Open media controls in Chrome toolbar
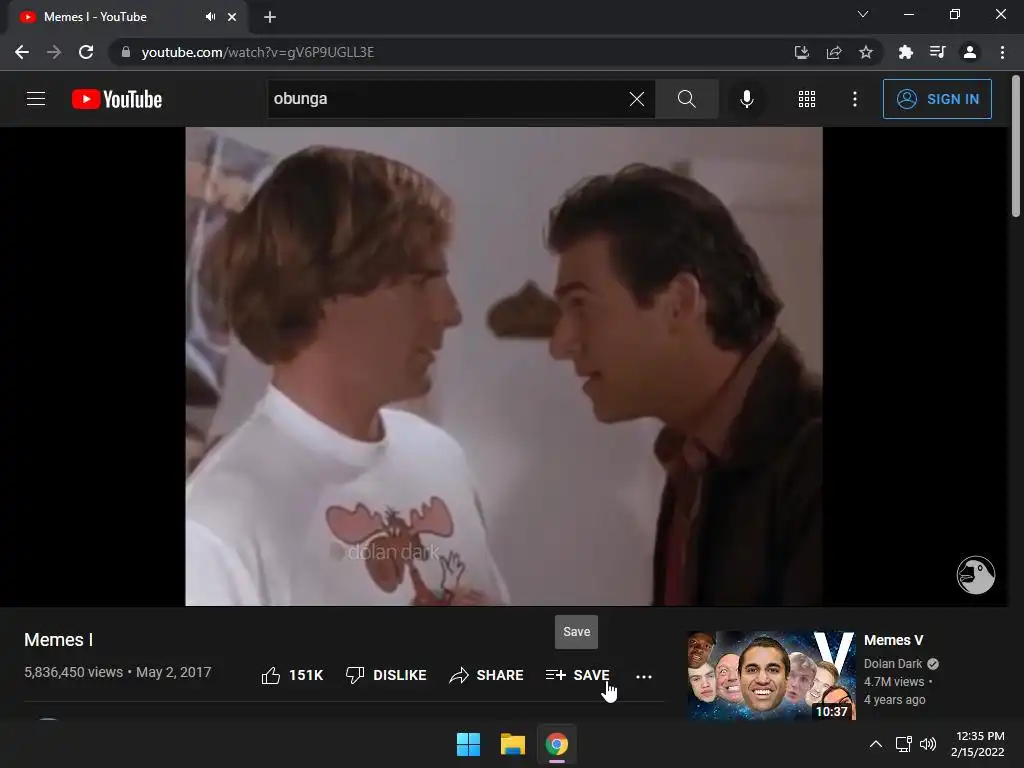This screenshot has width=1024, height=768. 937,52
